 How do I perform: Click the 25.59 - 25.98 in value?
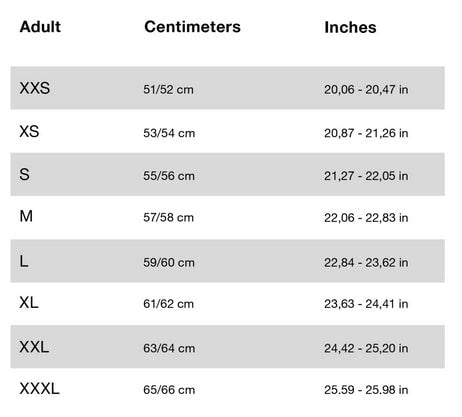tap(366, 390)
